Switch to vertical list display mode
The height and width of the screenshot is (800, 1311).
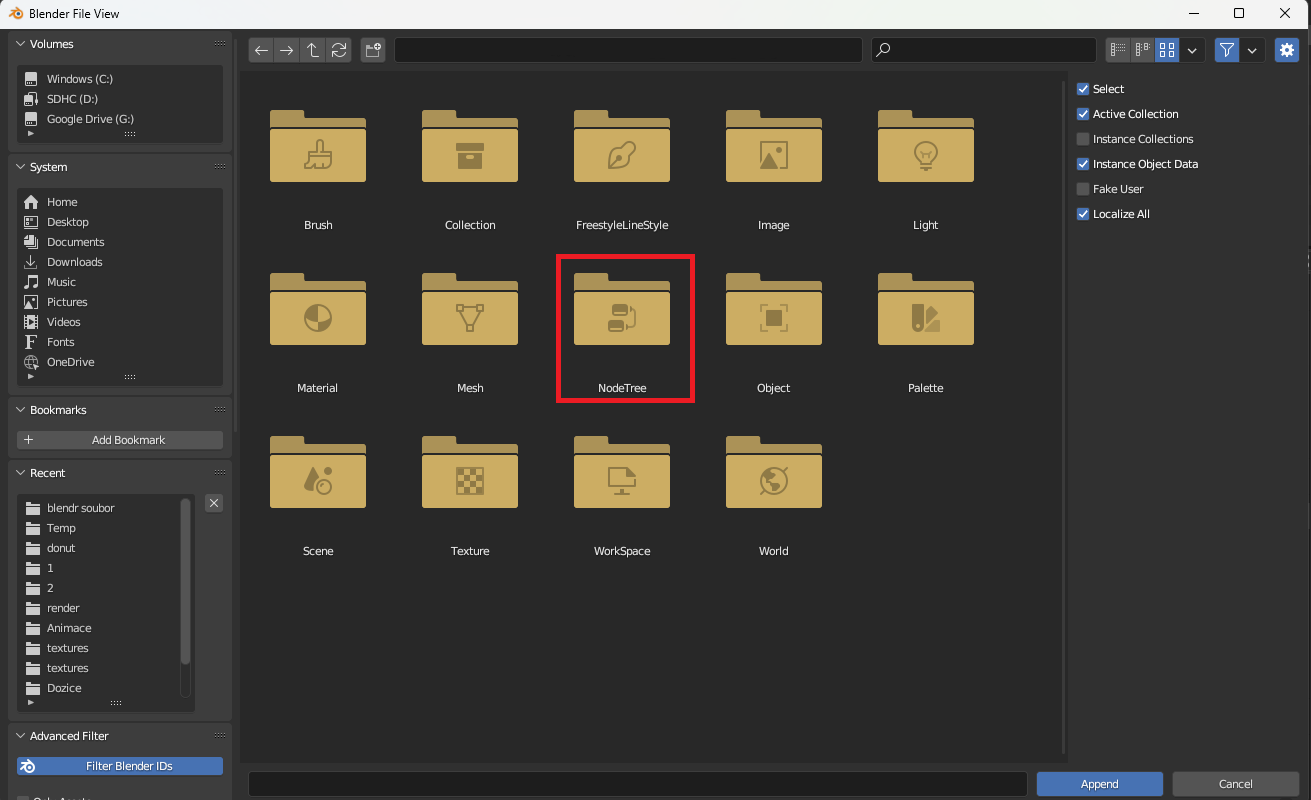(x=1118, y=50)
